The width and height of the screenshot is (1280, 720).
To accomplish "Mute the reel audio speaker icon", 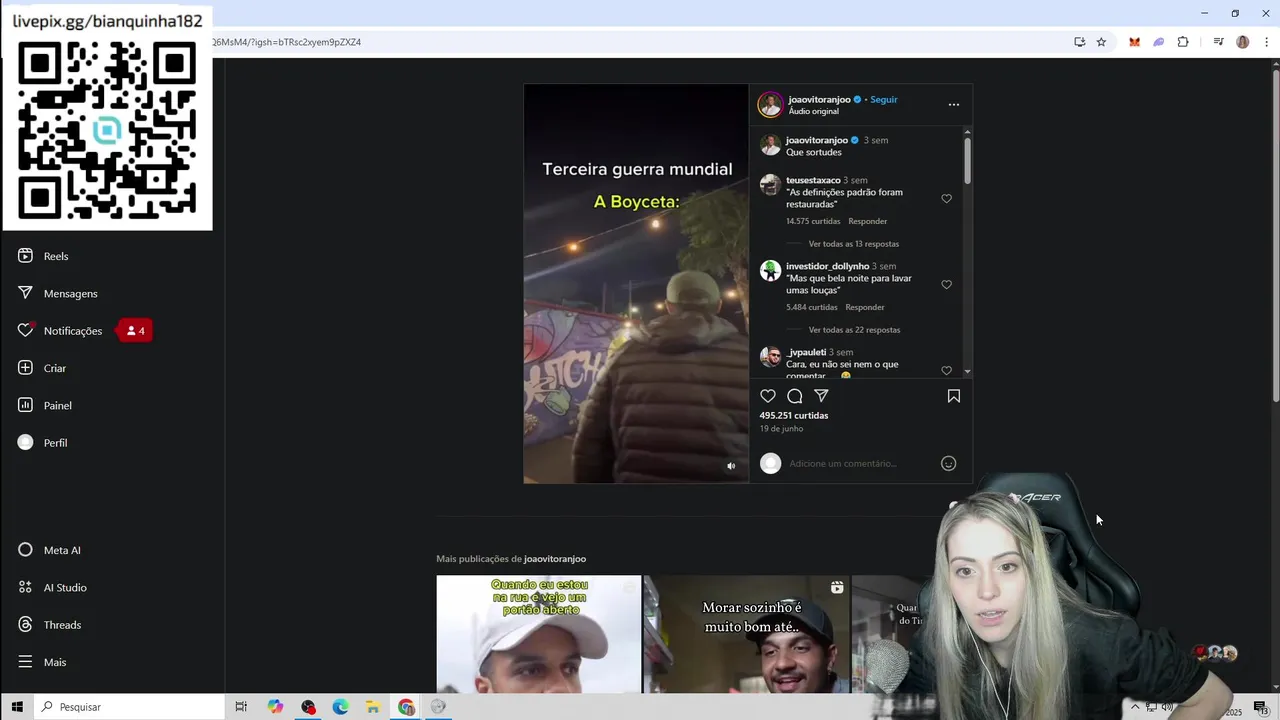I will coord(731,466).
